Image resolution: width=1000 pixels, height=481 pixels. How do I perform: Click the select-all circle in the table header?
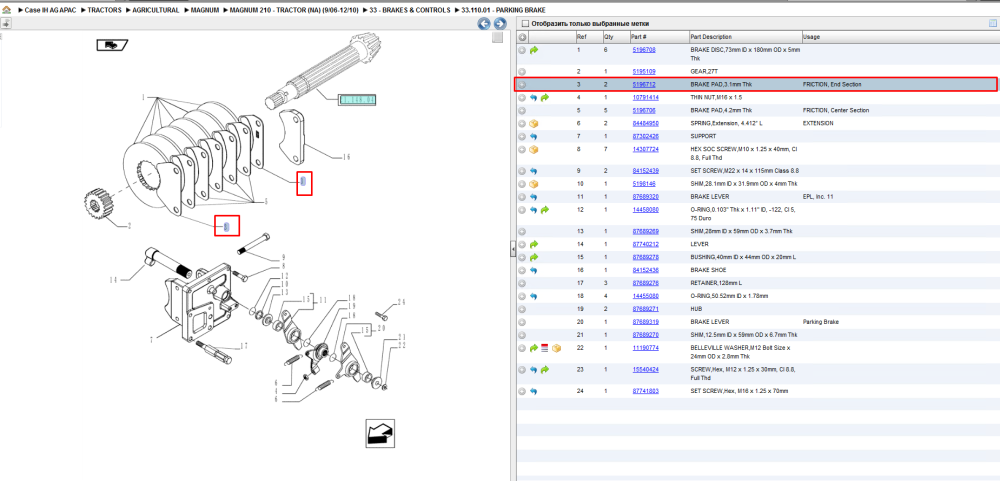point(522,37)
